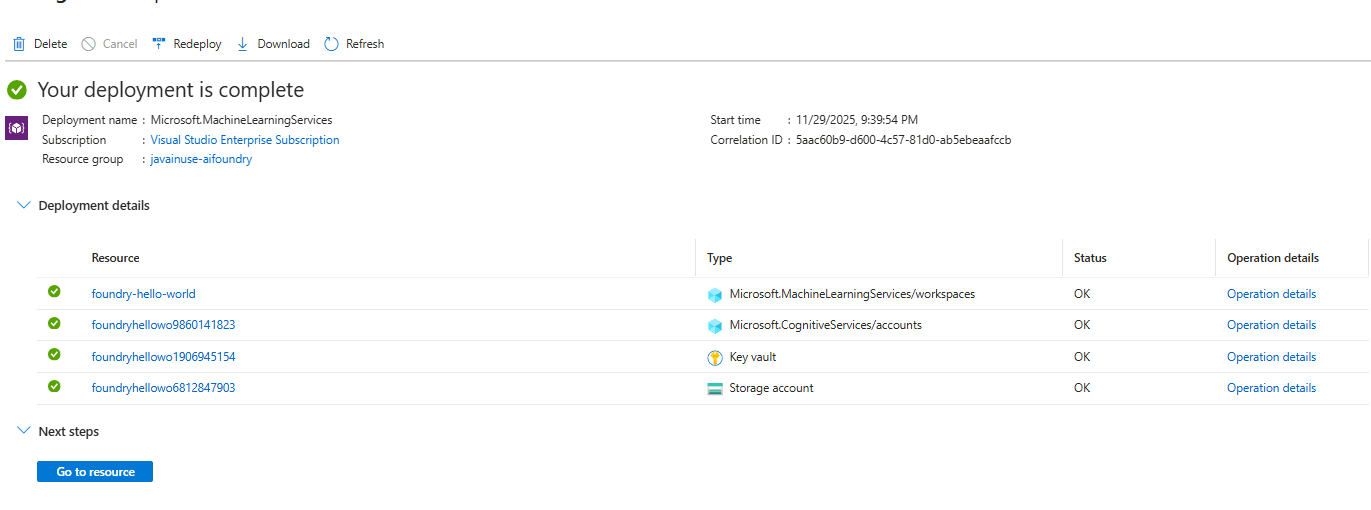Screen dimensions: 1371x510
Task: Click the Resource column header
Action: click(x=116, y=258)
